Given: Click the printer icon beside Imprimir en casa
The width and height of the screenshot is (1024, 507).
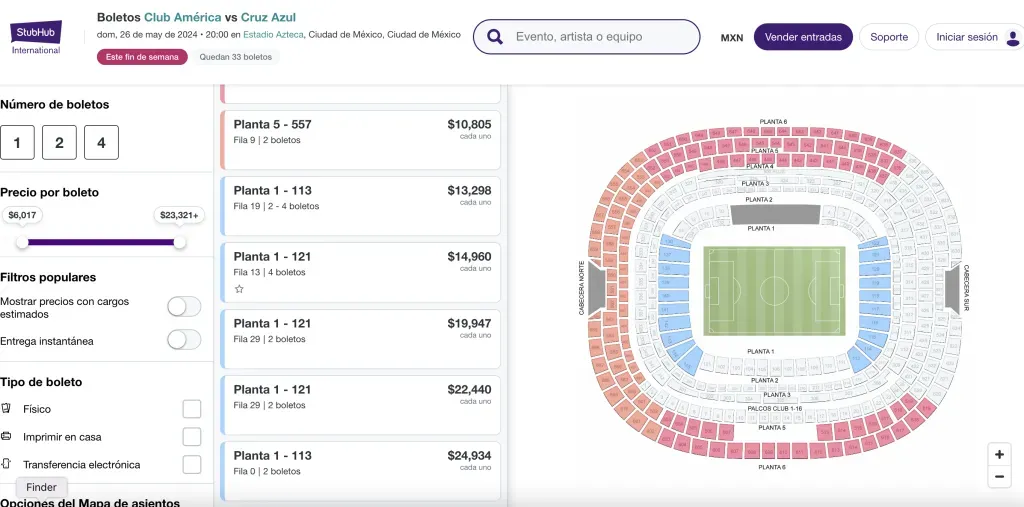Looking at the screenshot, I should pyautogui.click(x=7, y=437).
